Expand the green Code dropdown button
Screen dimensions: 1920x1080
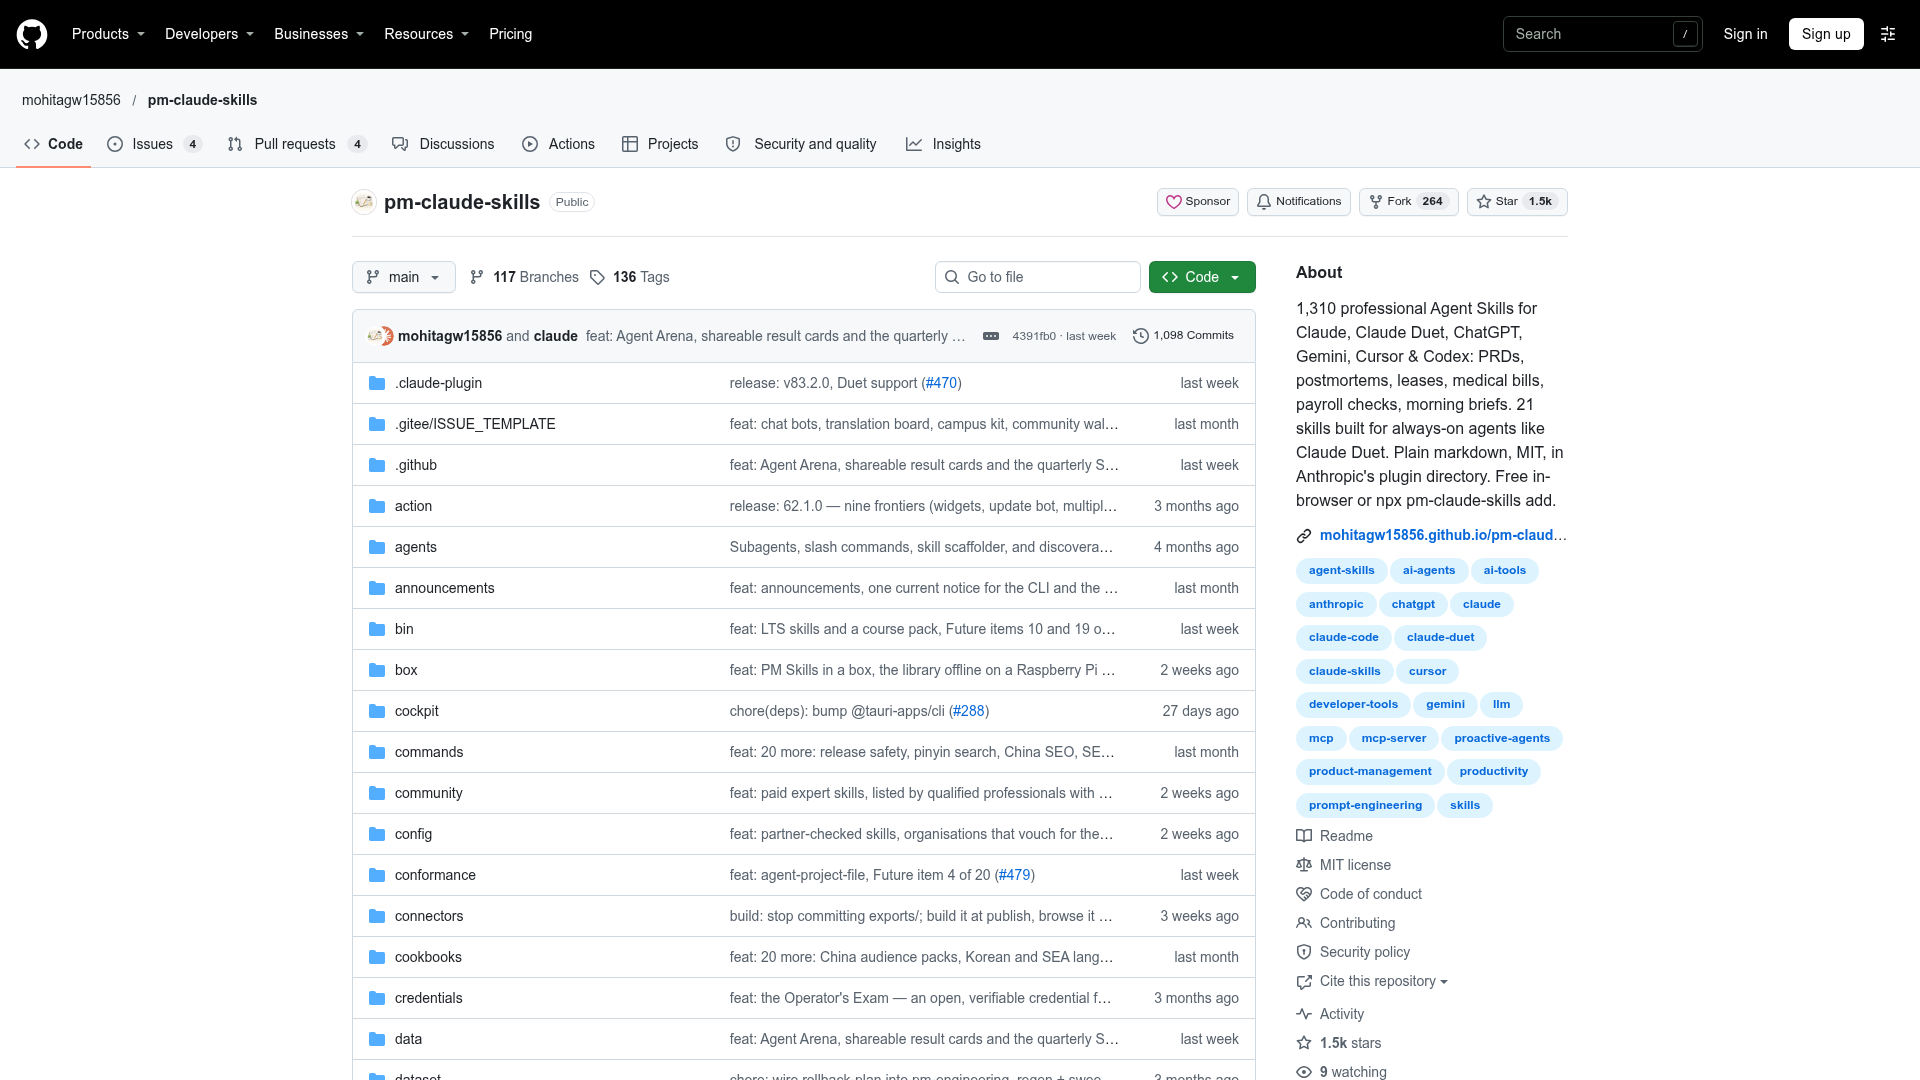1202,277
